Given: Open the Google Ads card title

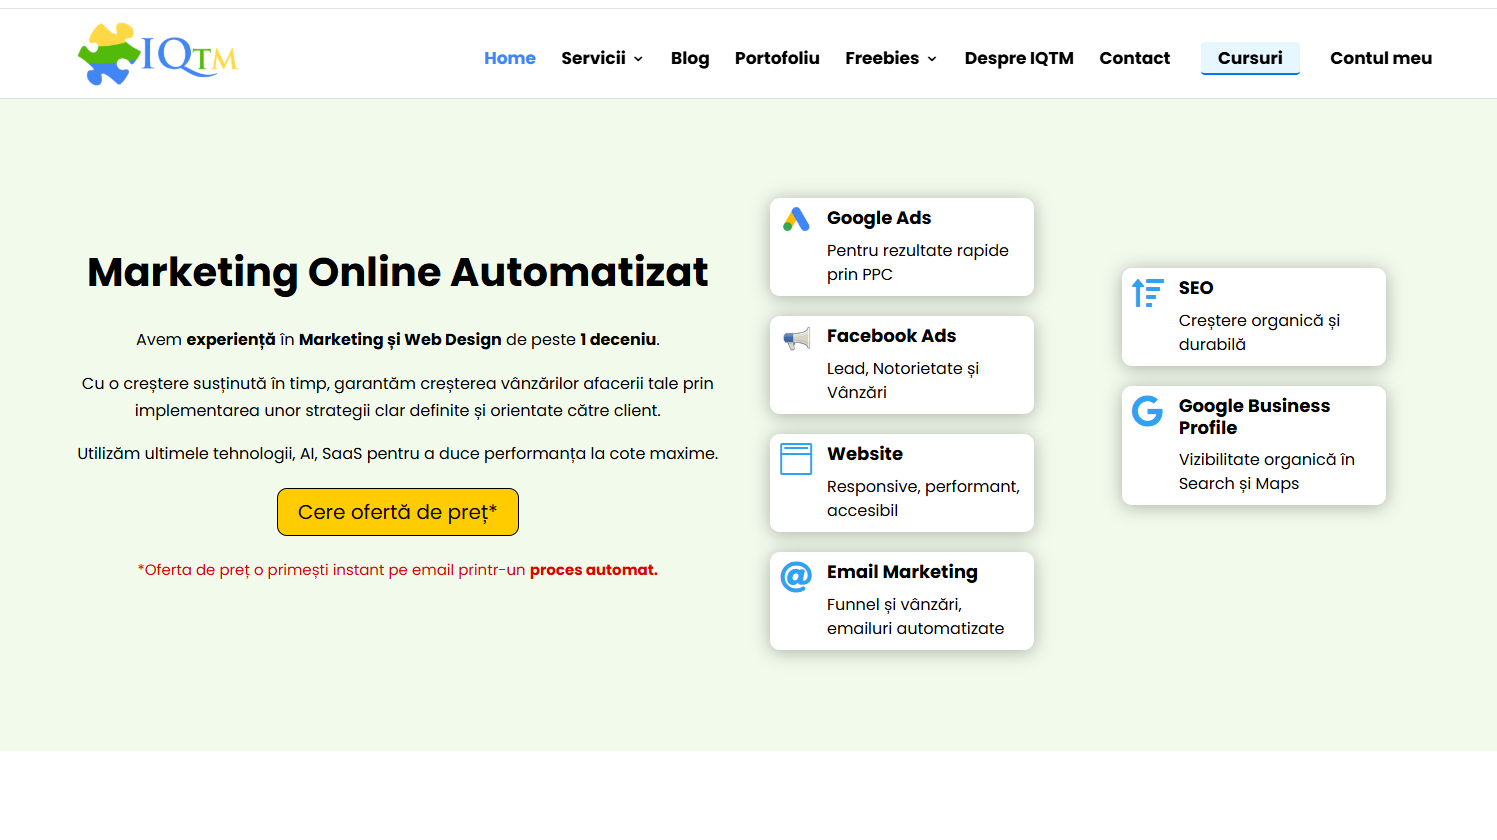Looking at the screenshot, I should point(878,218).
